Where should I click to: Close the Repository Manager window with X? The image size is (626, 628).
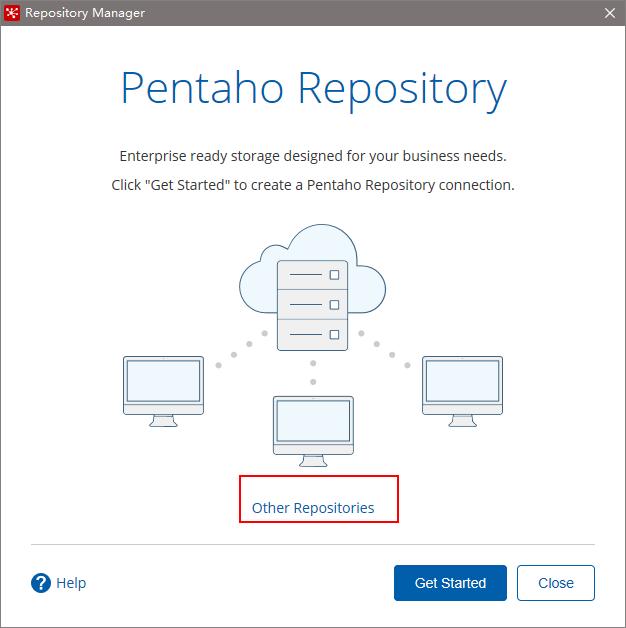click(x=610, y=13)
